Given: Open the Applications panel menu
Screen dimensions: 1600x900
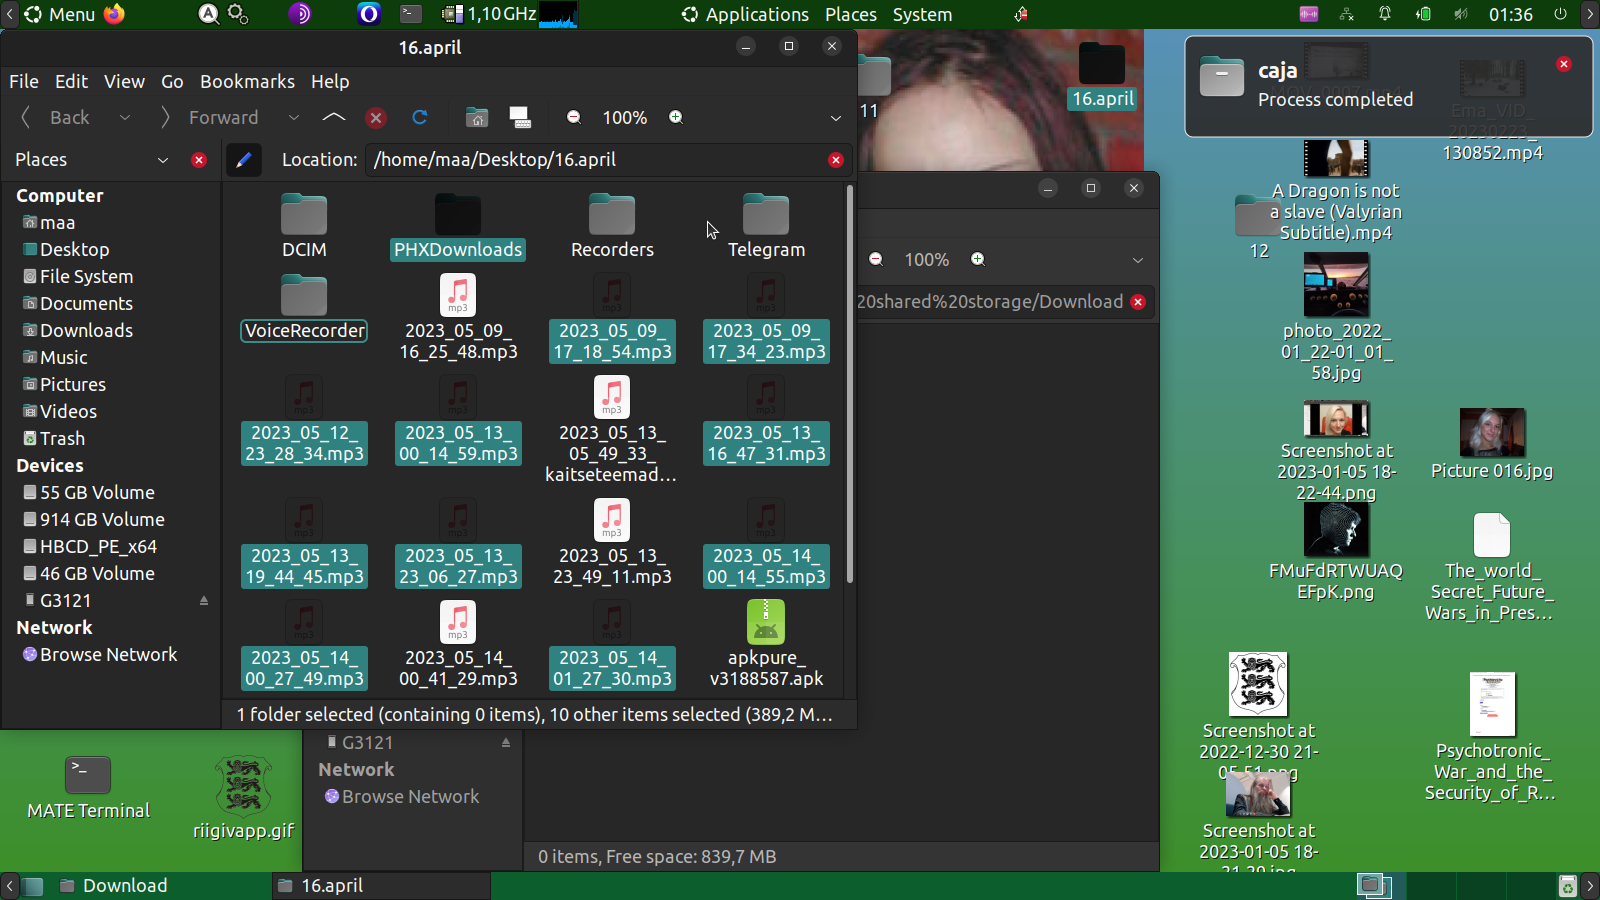Looking at the screenshot, I should pos(745,14).
